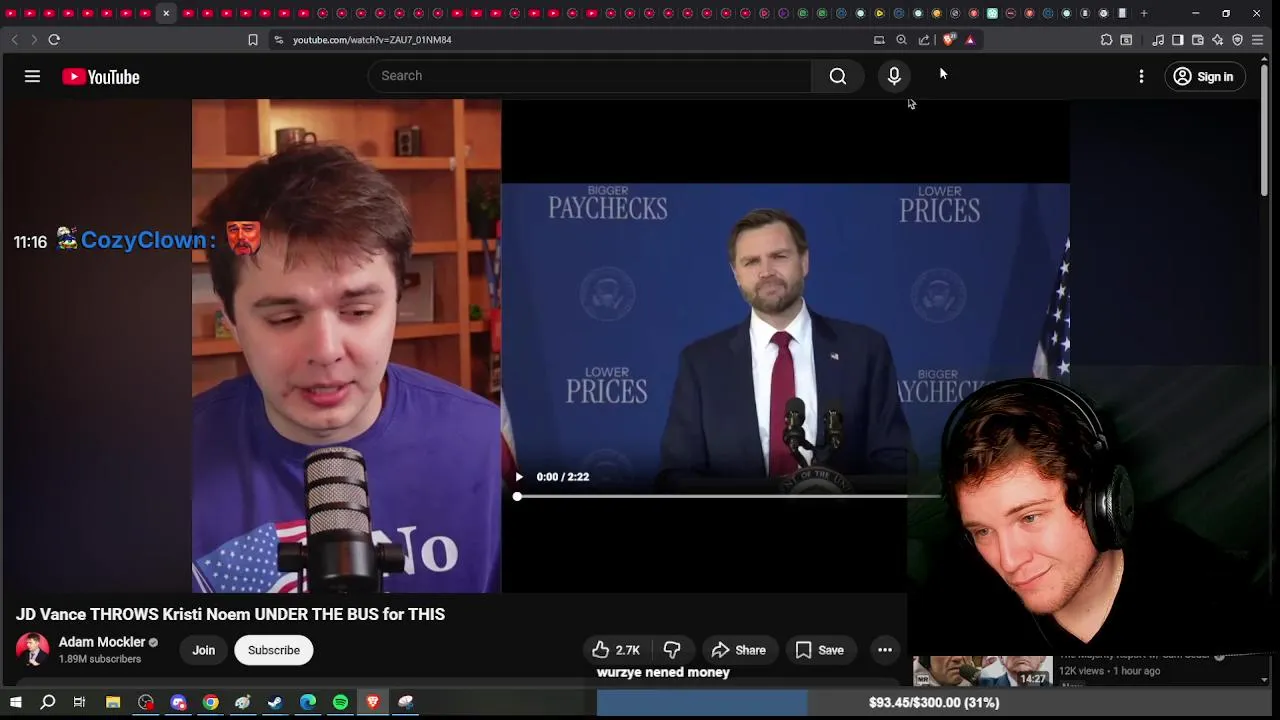Save the video to a playlist
Image resolution: width=1280 pixels, height=720 pixels.
point(820,650)
